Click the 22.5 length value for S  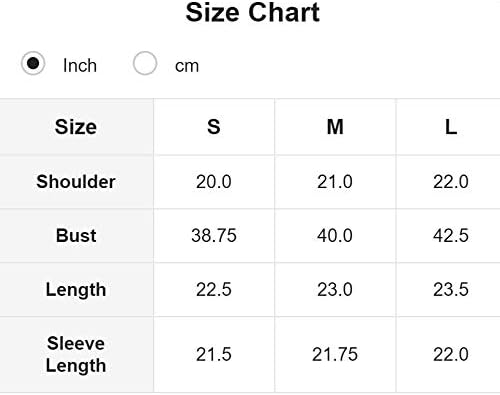click(214, 290)
